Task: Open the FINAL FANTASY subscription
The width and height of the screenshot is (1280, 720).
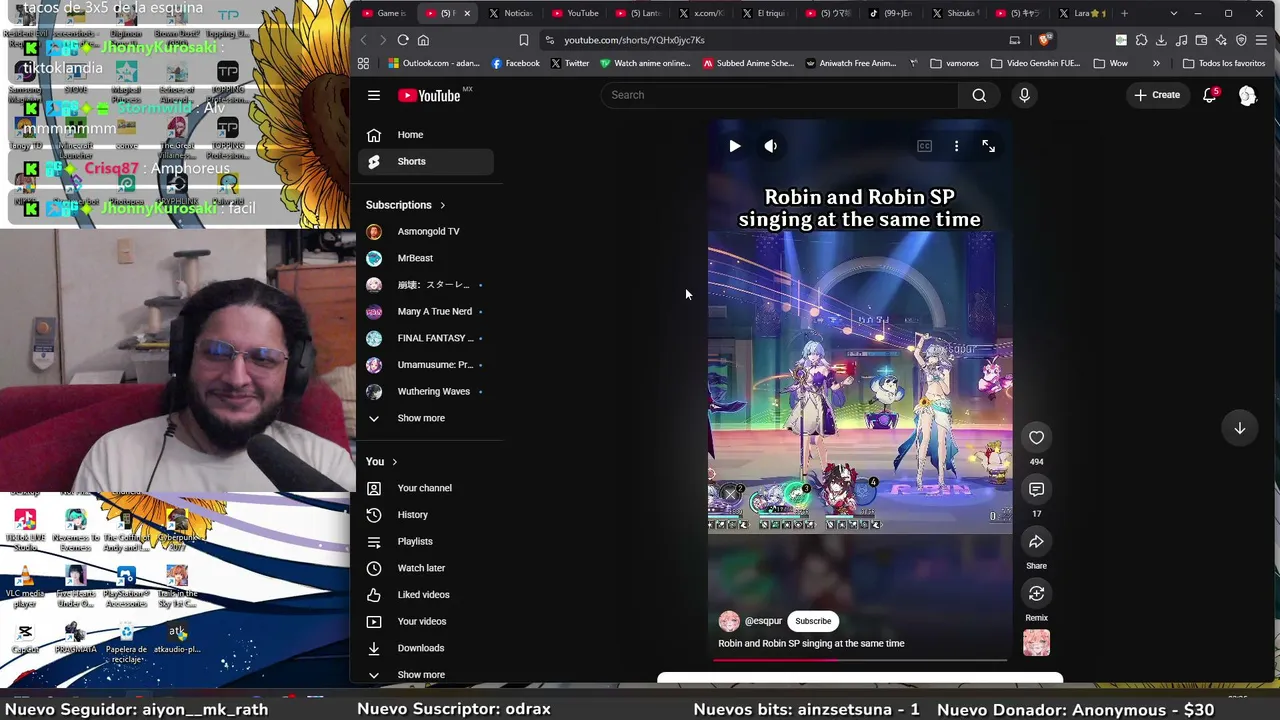Action: click(x=426, y=338)
